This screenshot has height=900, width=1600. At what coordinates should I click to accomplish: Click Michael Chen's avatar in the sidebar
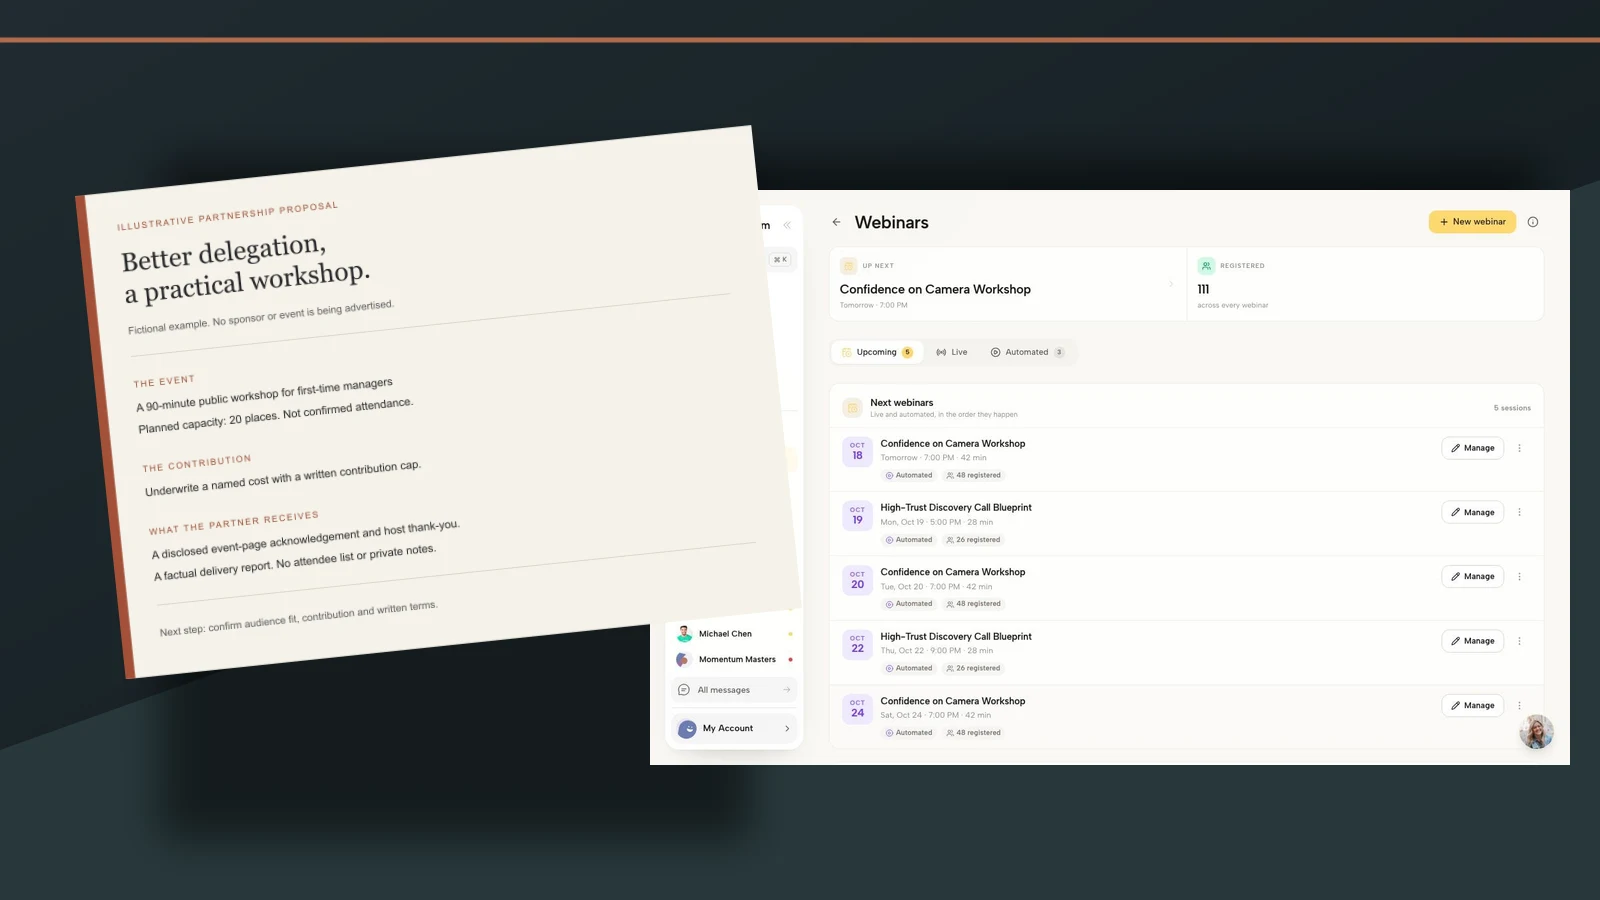click(x=684, y=634)
